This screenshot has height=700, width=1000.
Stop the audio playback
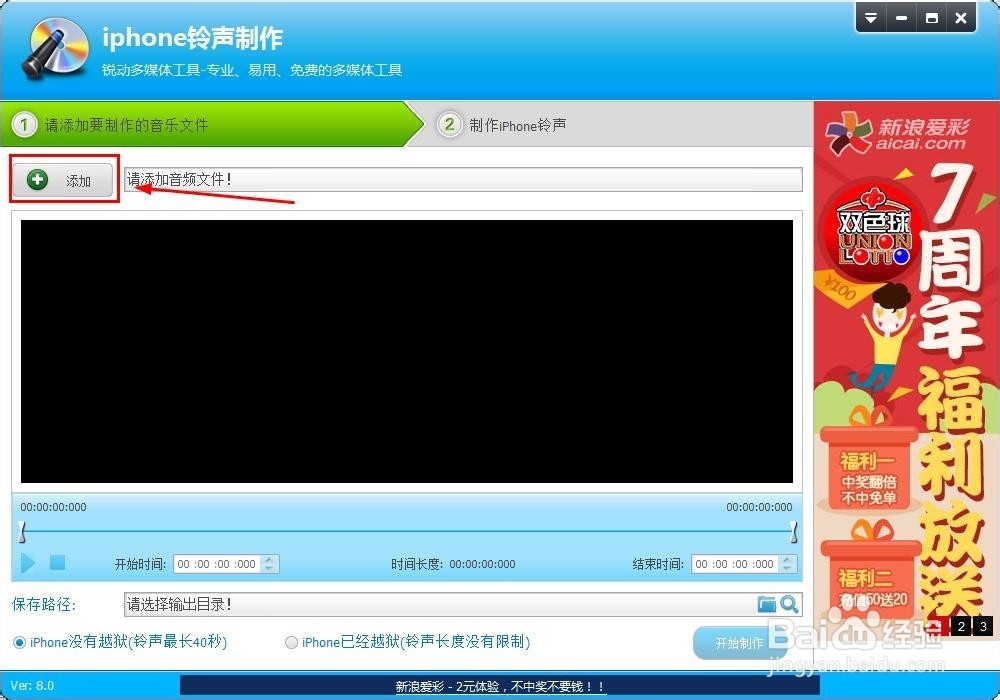[x=57, y=562]
